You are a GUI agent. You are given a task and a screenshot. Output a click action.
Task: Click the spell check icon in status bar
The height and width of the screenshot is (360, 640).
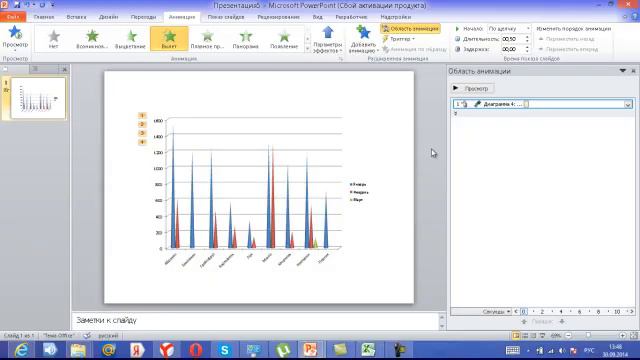(x=87, y=336)
